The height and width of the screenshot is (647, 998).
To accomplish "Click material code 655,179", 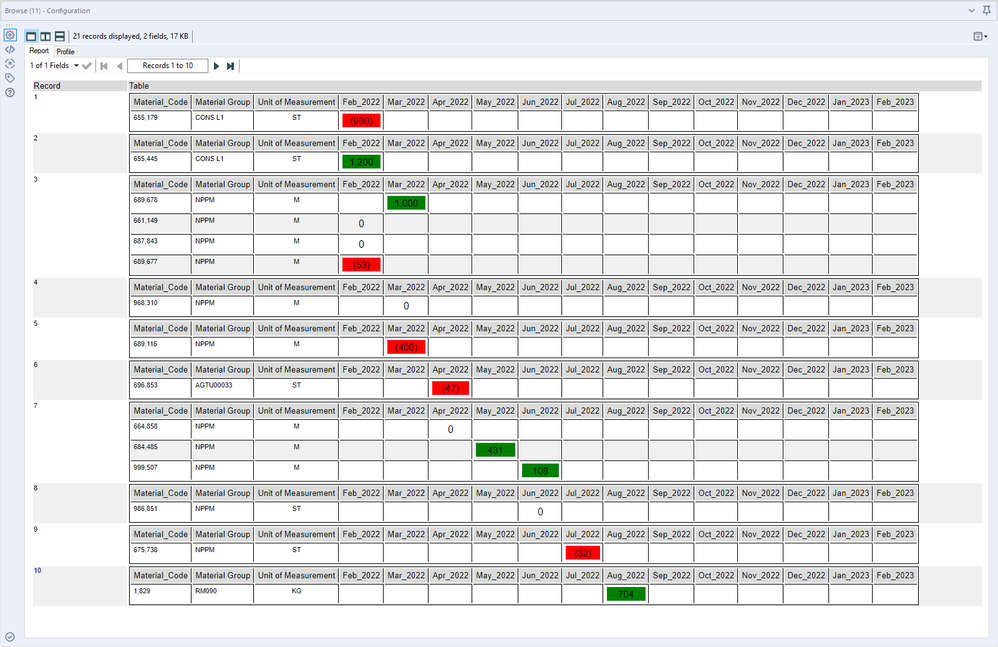I will point(145,118).
